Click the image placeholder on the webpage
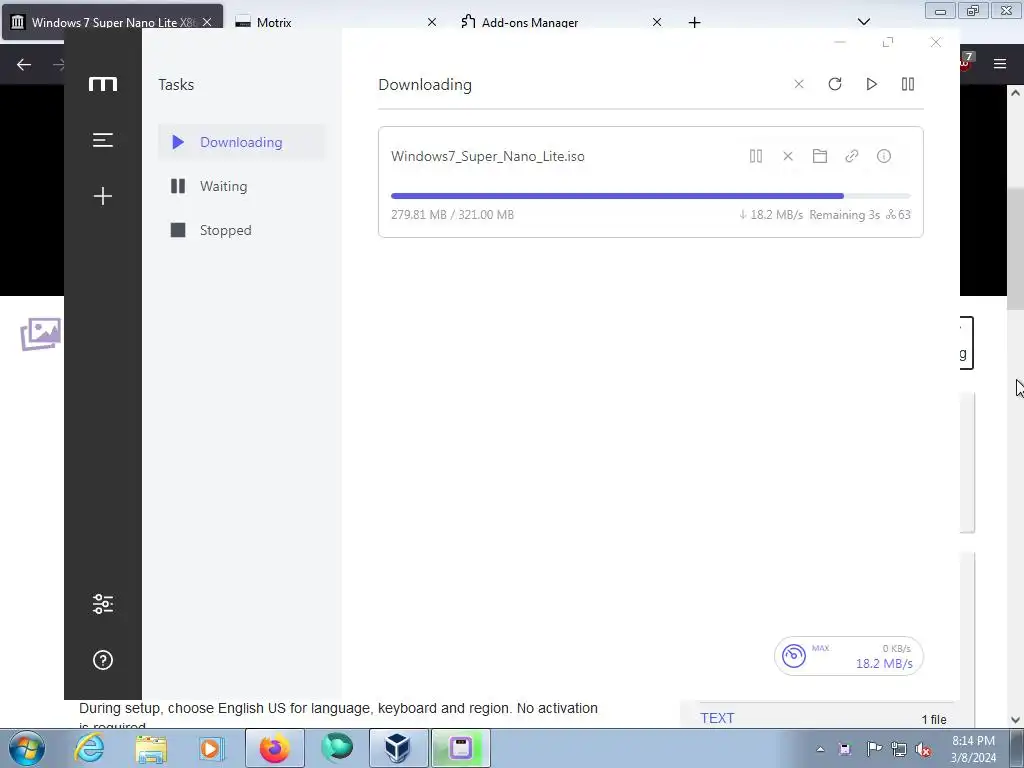Viewport: 1024px width, 768px height. pos(40,334)
